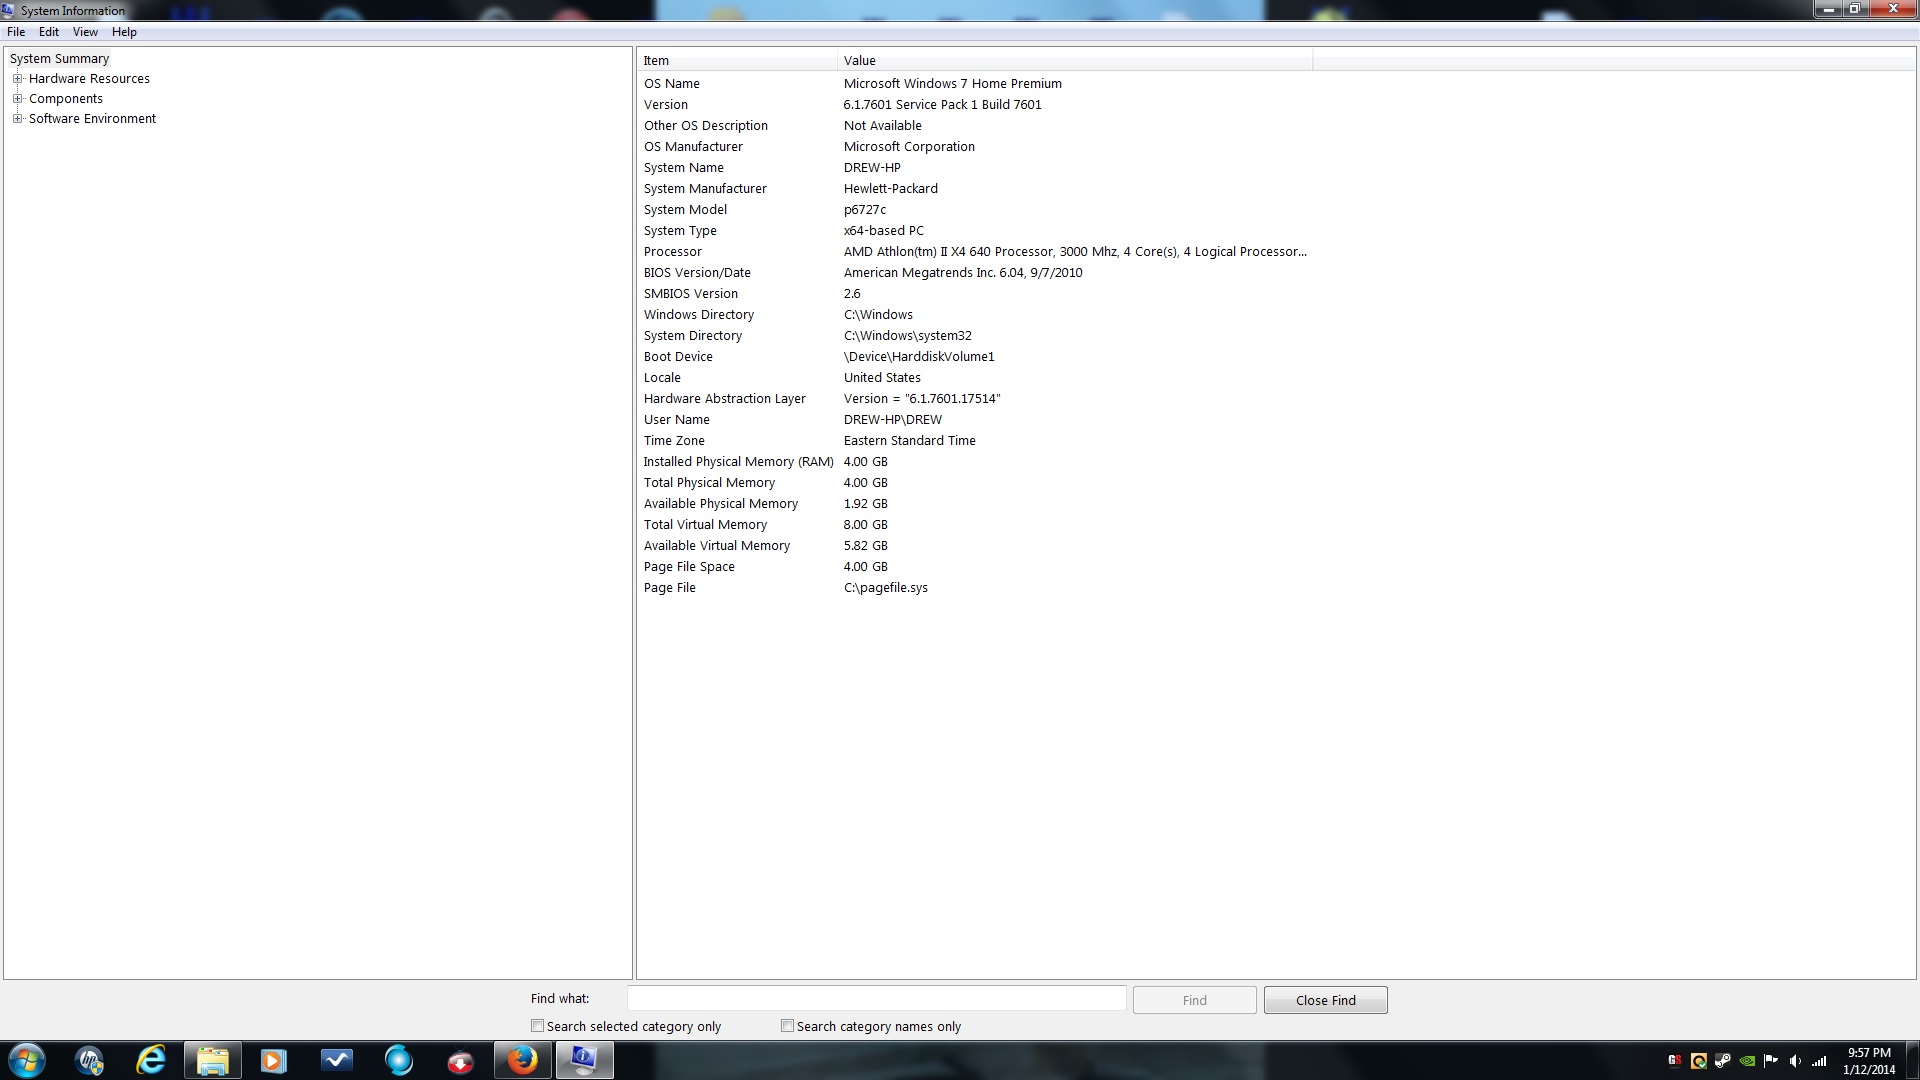Open the Norton tray icon with green check
The height and width of the screenshot is (1080, 1920).
1698,1061
